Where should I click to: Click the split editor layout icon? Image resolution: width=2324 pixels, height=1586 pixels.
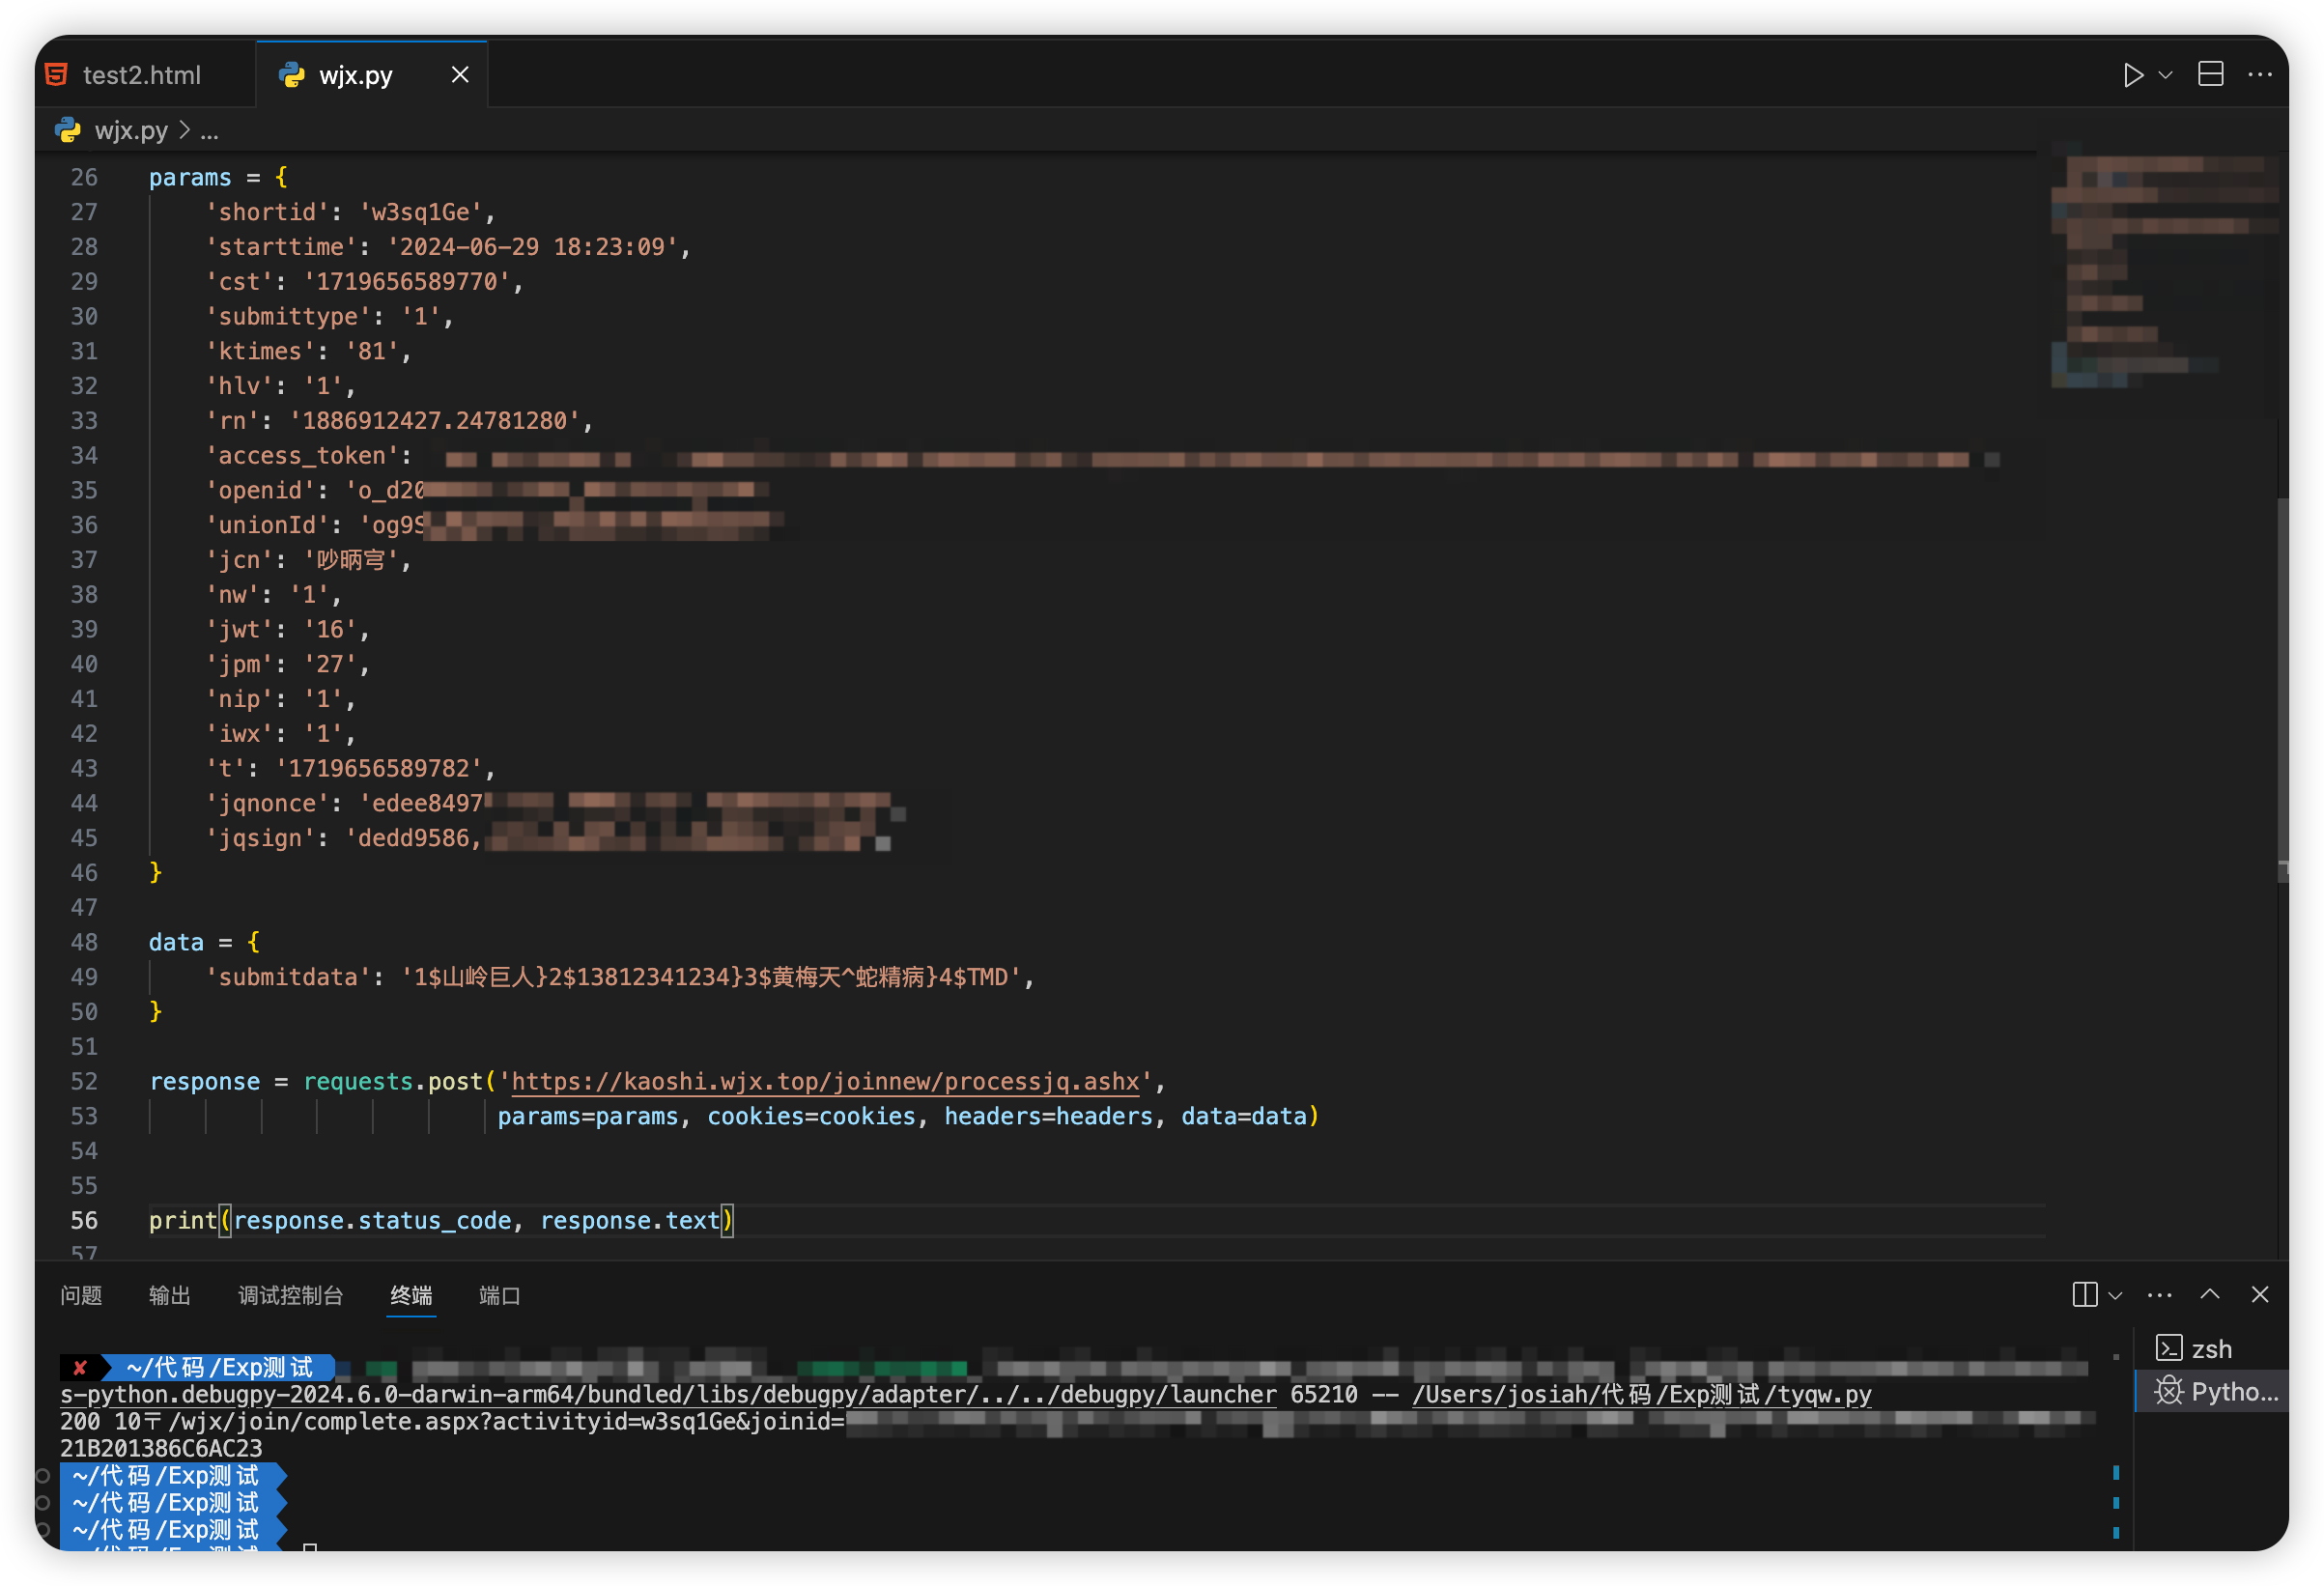tap(2210, 75)
